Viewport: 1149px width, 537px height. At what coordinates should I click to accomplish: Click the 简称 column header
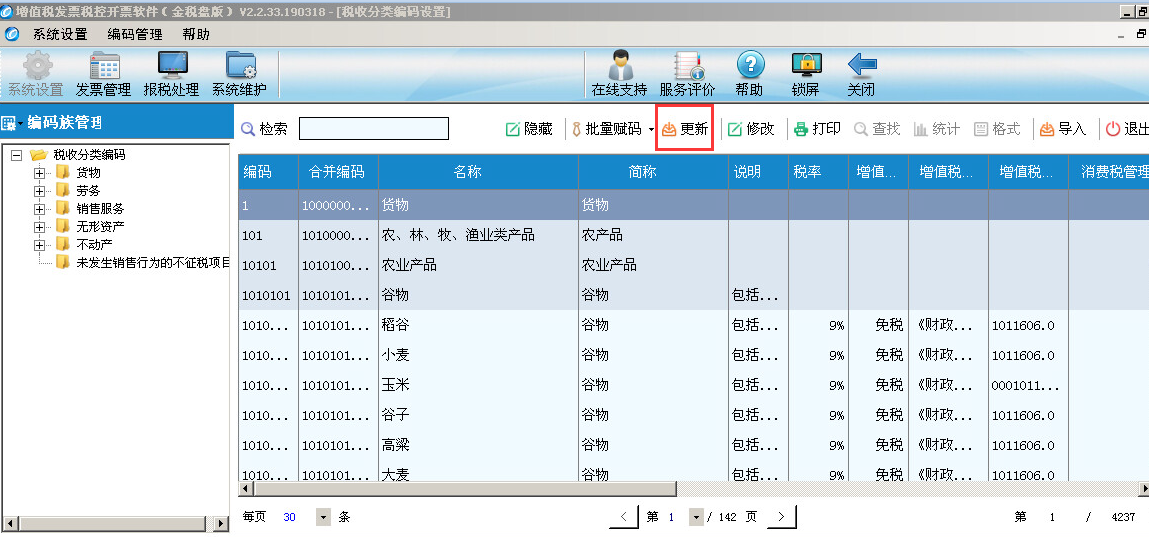[x=653, y=172]
